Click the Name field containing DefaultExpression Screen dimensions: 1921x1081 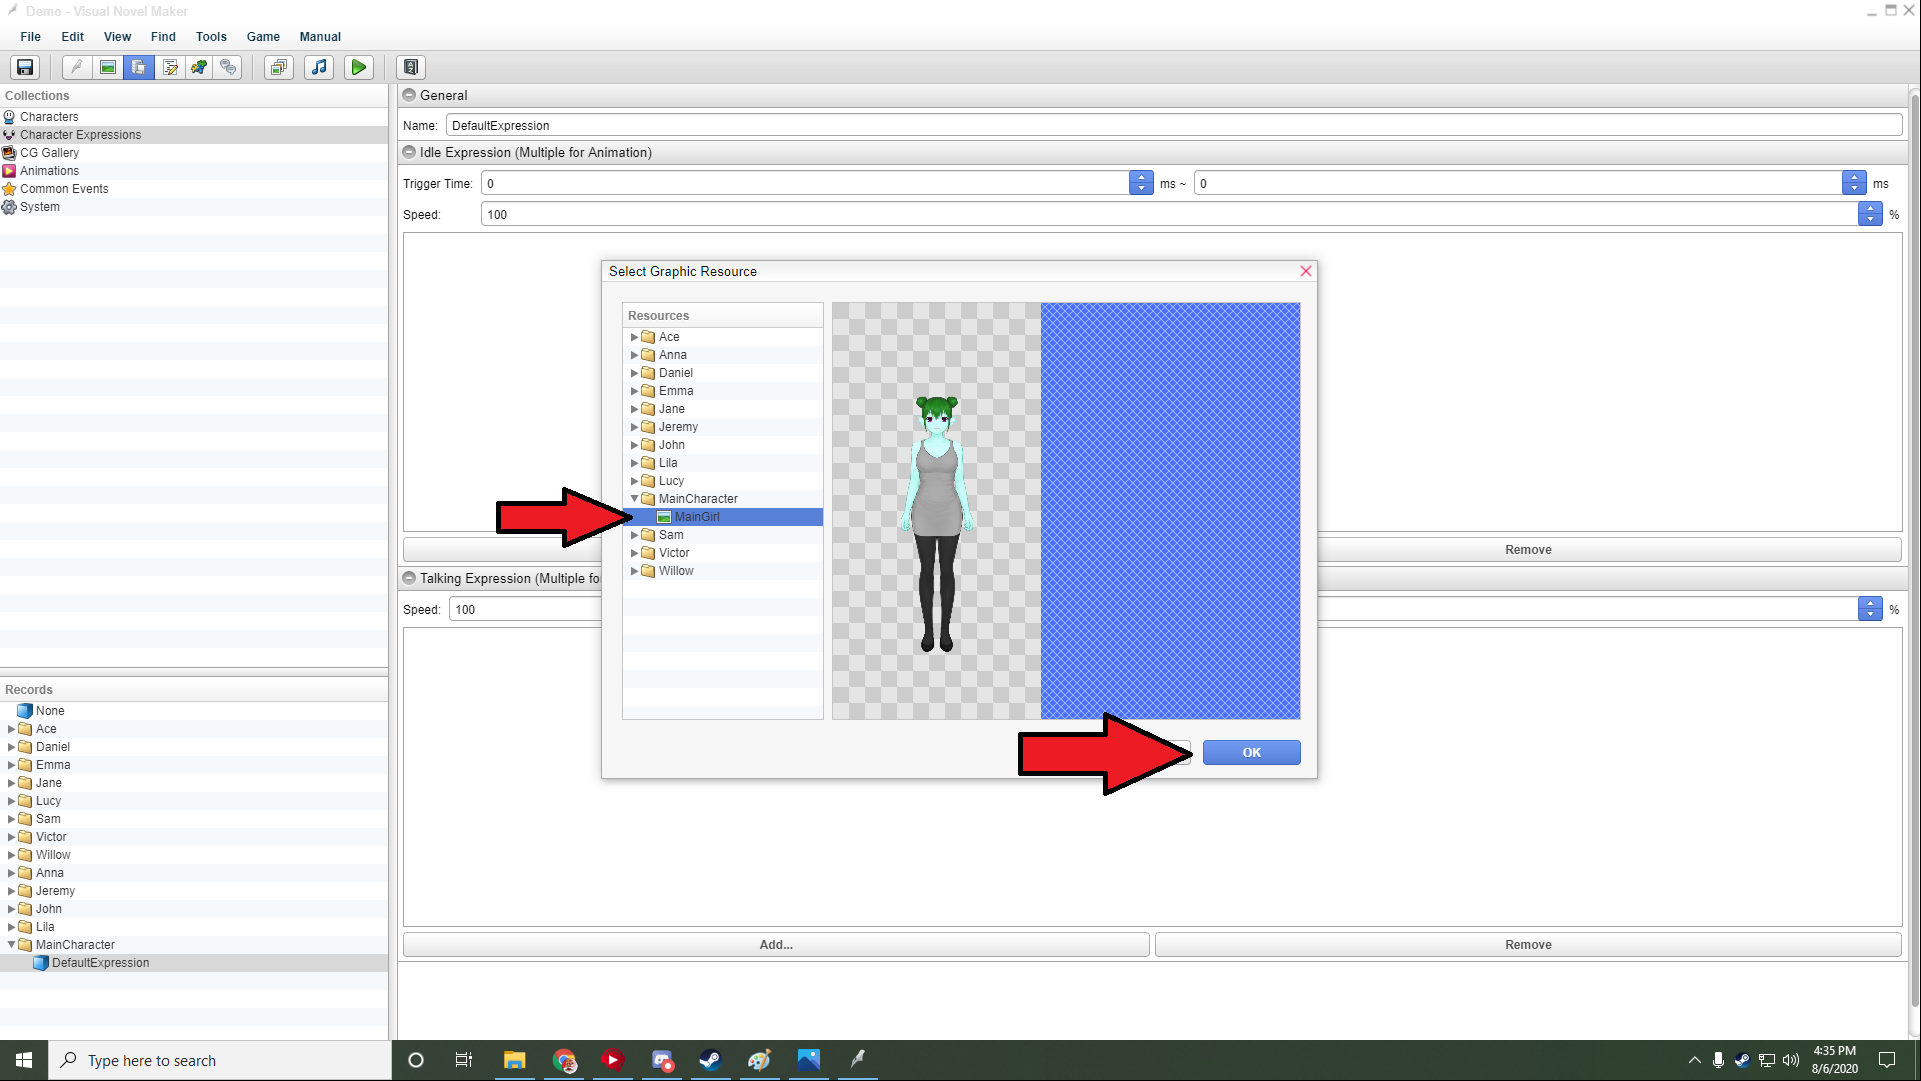point(1172,125)
